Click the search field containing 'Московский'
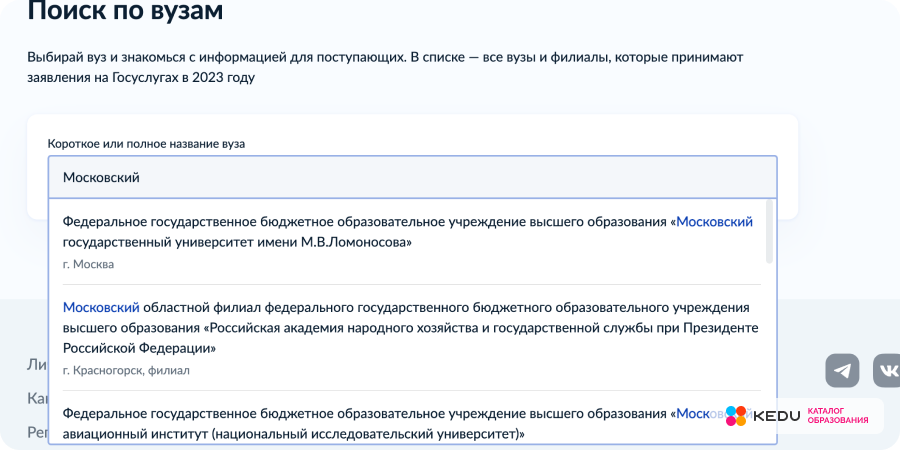The height and width of the screenshot is (450, 900). point(412,177)
